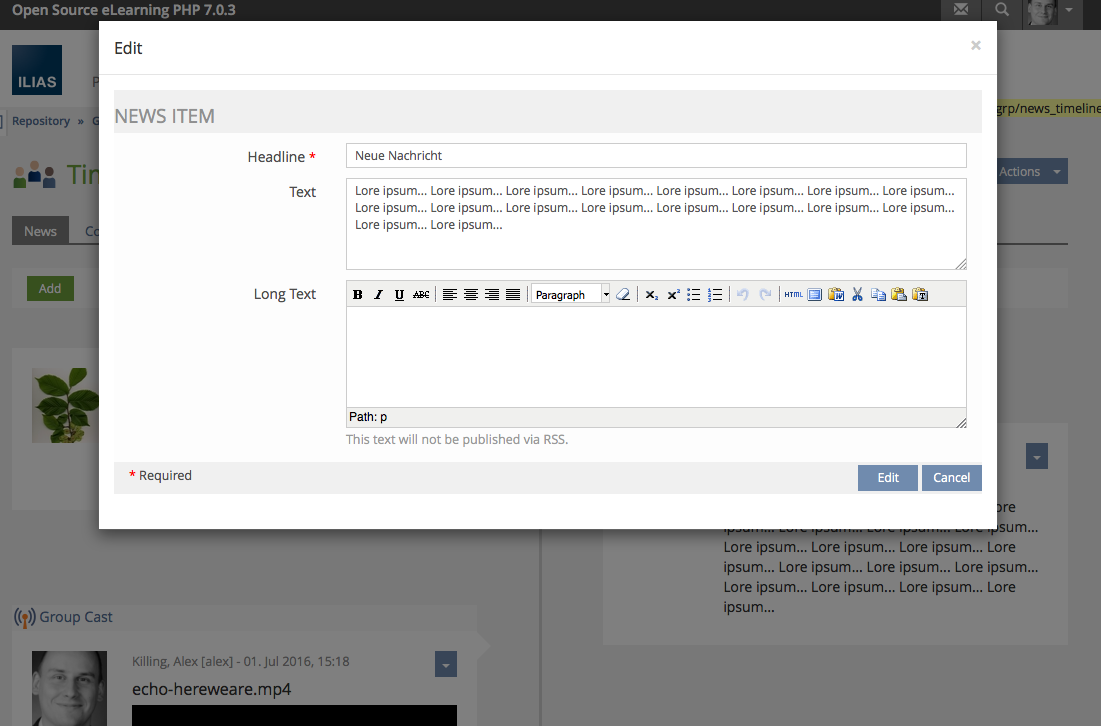
Task: Click the align center icon
Action: pos(471,295)
